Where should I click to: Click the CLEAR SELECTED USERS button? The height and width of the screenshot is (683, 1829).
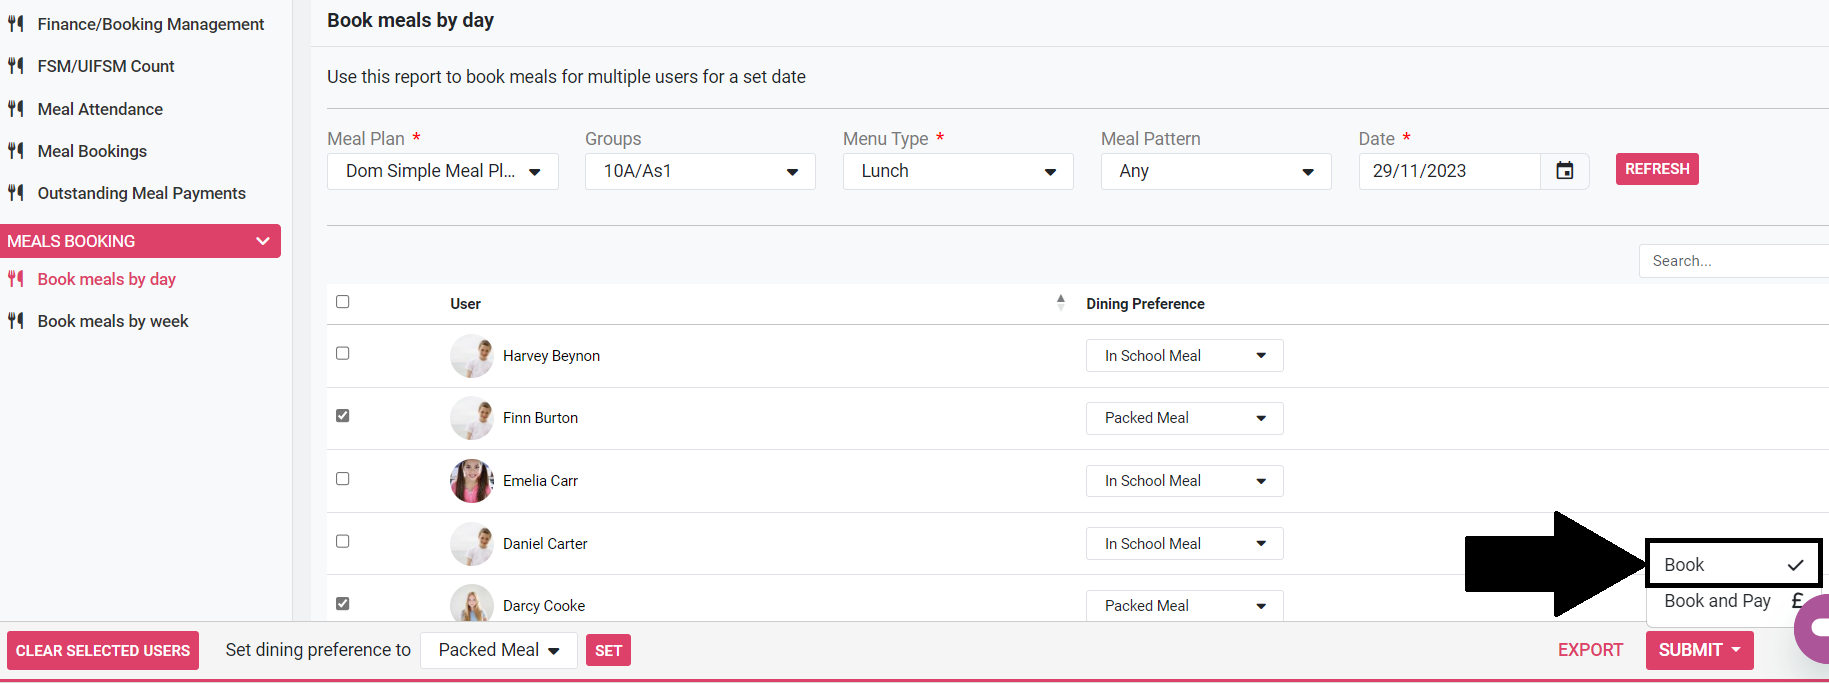pos(103,651)
